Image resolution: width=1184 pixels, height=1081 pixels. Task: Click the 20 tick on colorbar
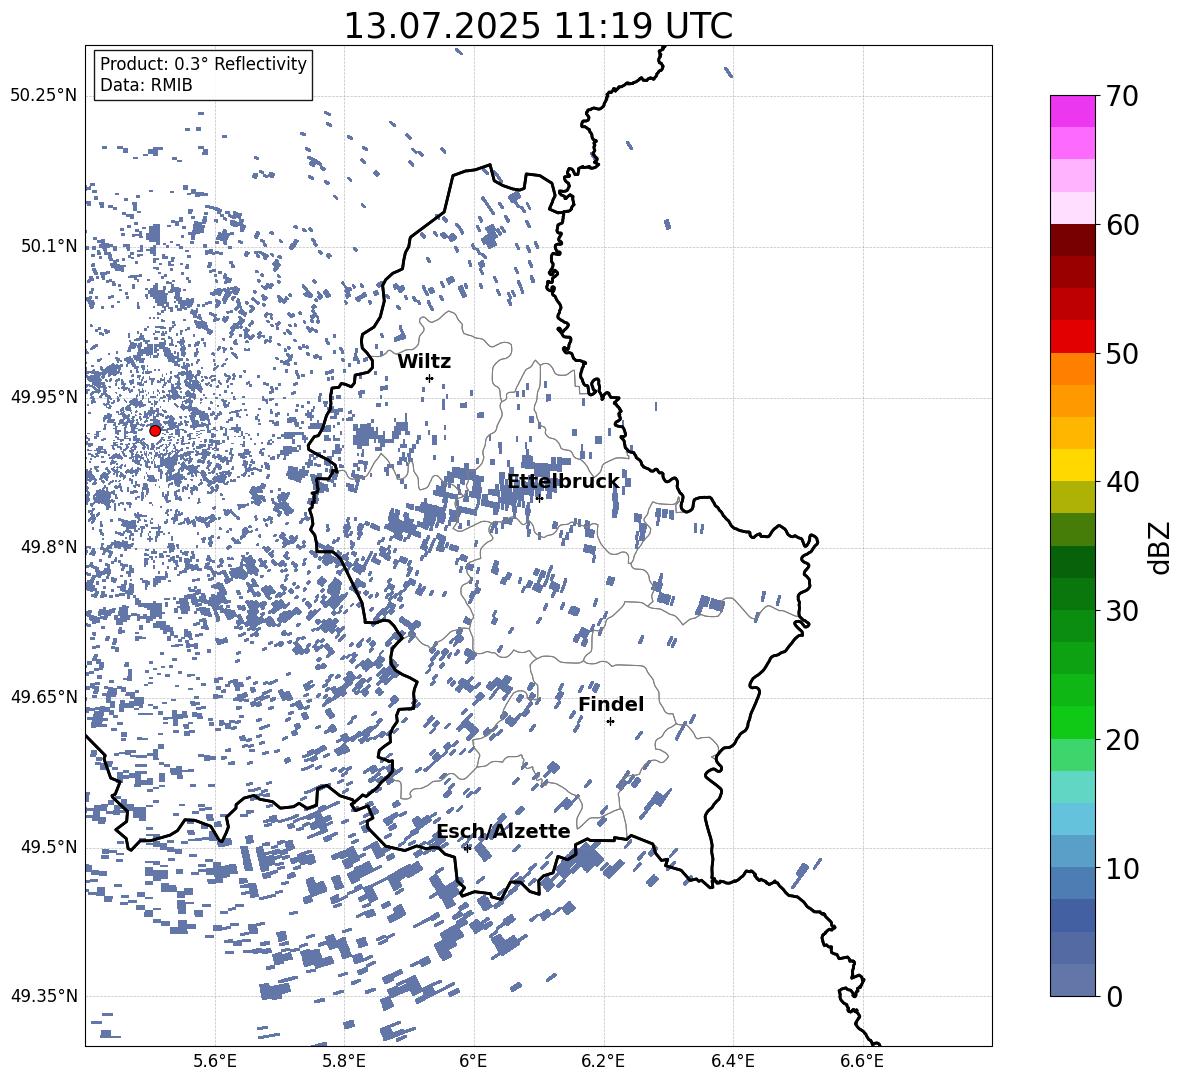[1122, 739]
